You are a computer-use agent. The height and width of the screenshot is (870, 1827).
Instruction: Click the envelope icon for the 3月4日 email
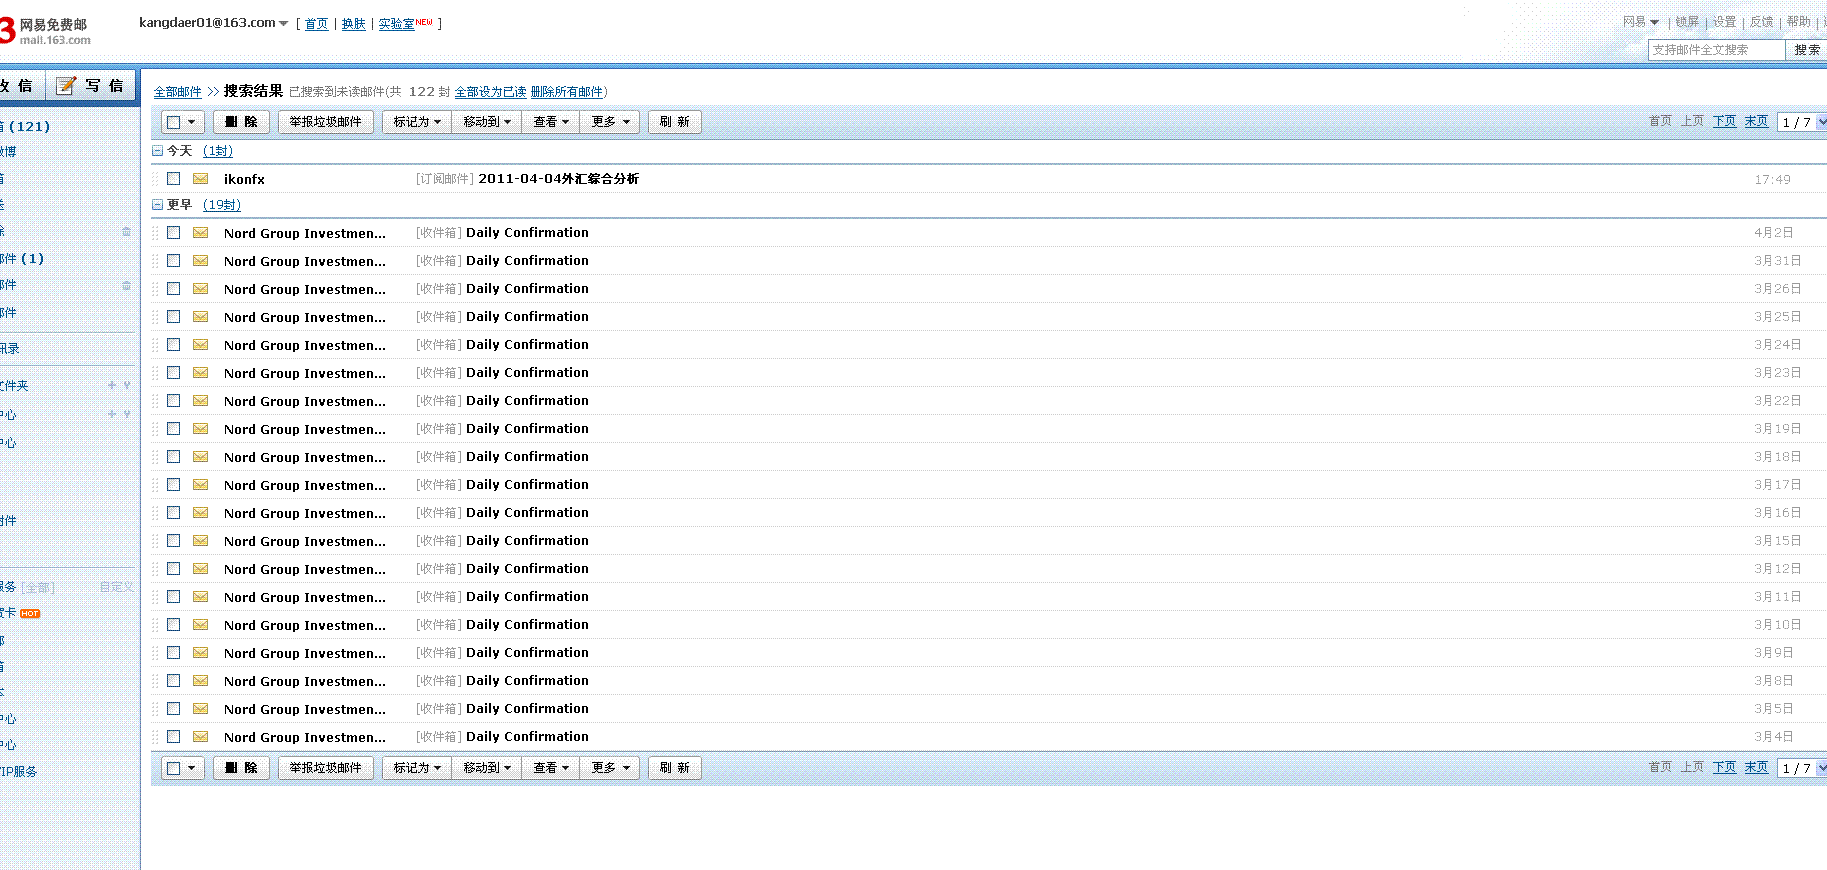201,737
